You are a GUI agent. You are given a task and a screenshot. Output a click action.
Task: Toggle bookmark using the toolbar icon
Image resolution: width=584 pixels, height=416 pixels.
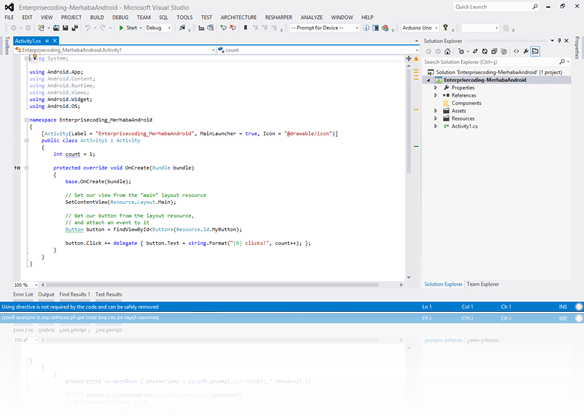[x=245, y=28]
